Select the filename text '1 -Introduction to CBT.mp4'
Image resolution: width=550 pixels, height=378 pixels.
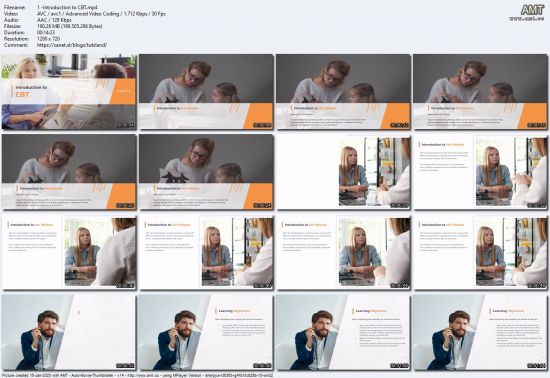tap(67, 7)
